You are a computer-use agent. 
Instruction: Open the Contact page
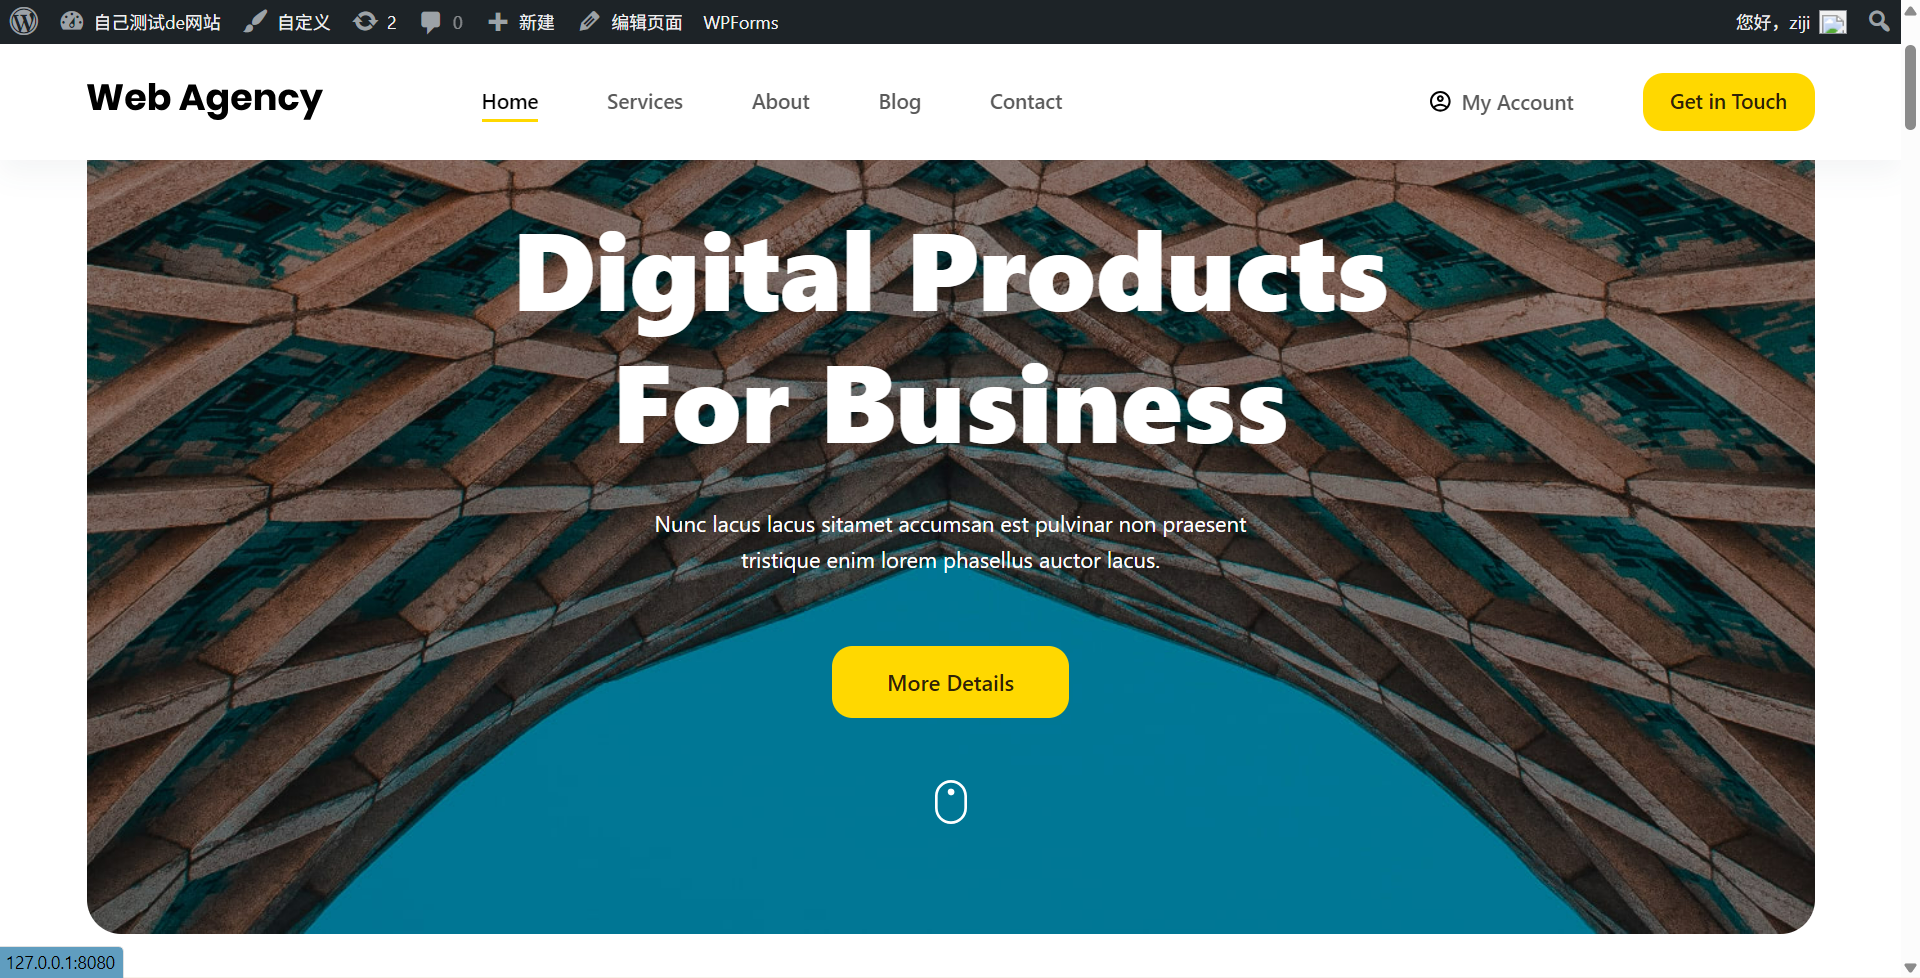tap(1026, 102)
